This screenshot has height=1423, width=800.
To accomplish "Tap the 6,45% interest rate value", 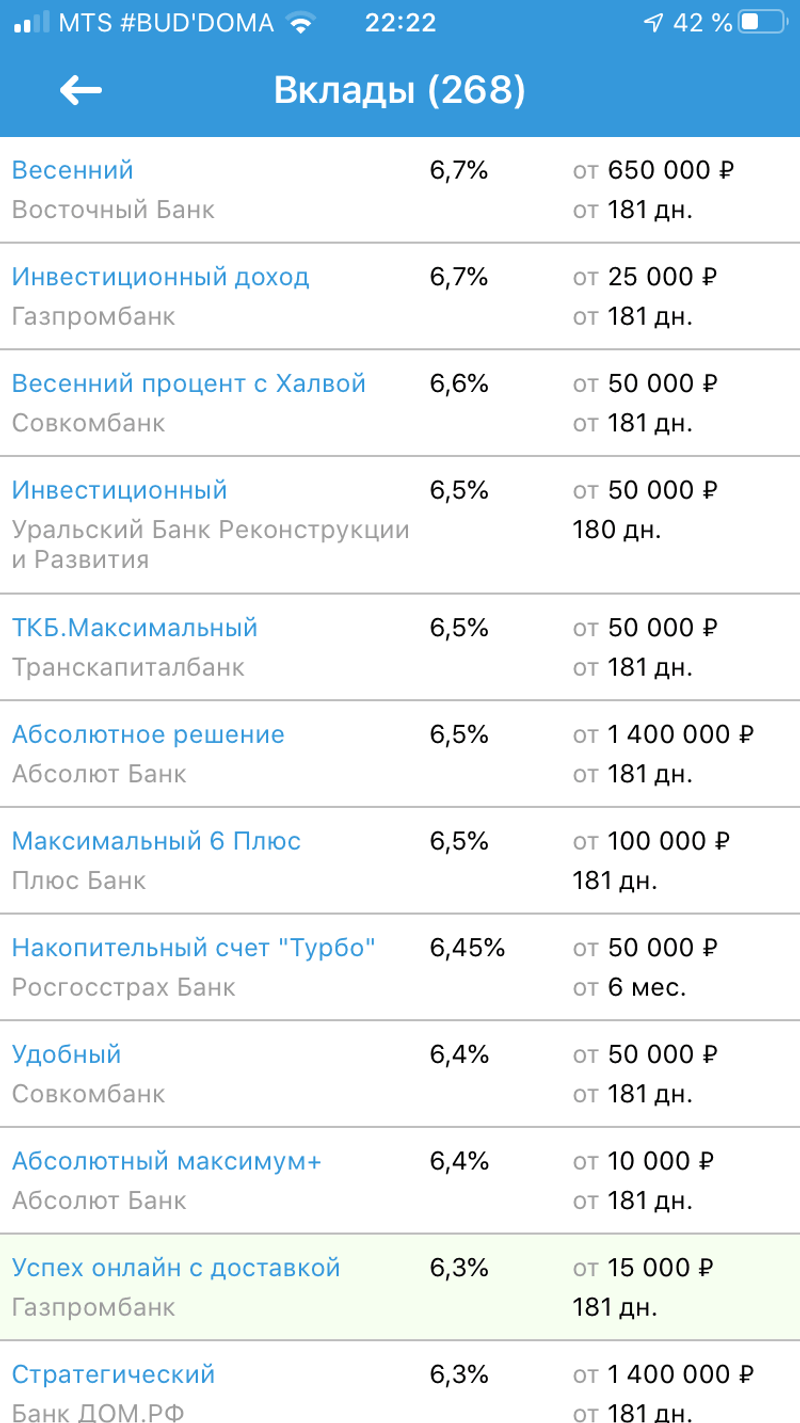I will 467,948.
